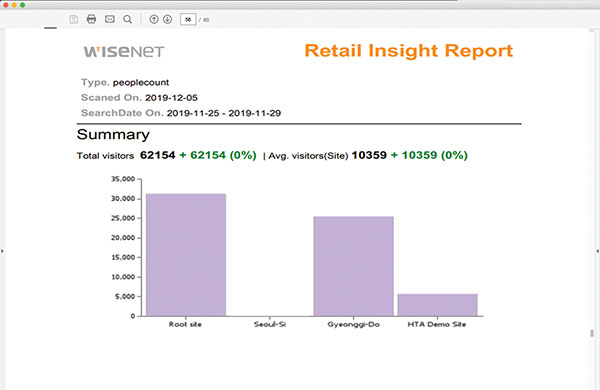This screenshot has height=390, width=600.
Task: Go to previous page arrow
Action: (x=154, y=19)
